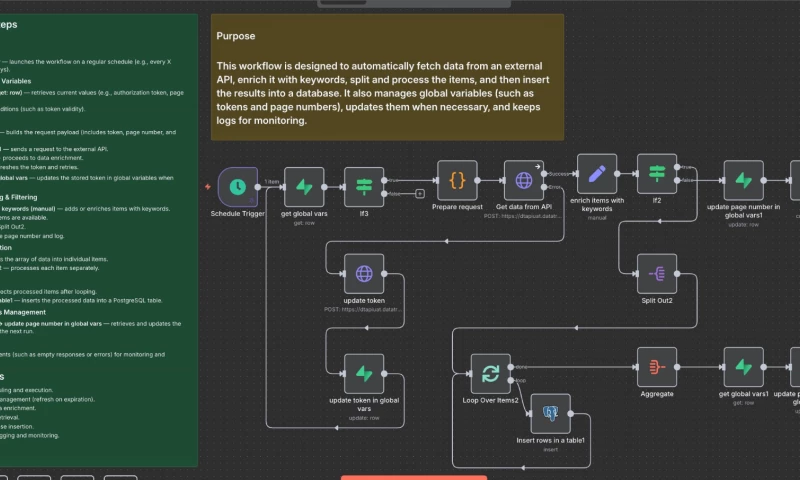Click Get data from API Success output dot

[x=544, y=173]
